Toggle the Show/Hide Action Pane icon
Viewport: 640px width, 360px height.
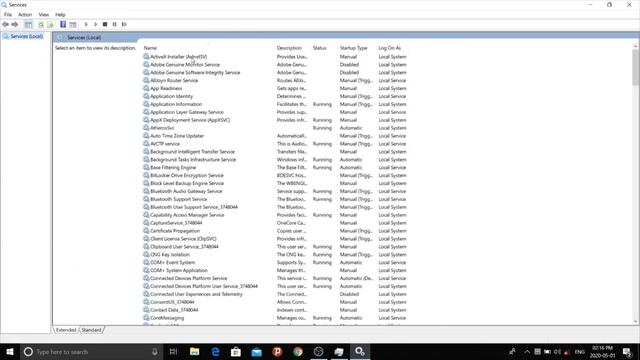click(73, 24)
